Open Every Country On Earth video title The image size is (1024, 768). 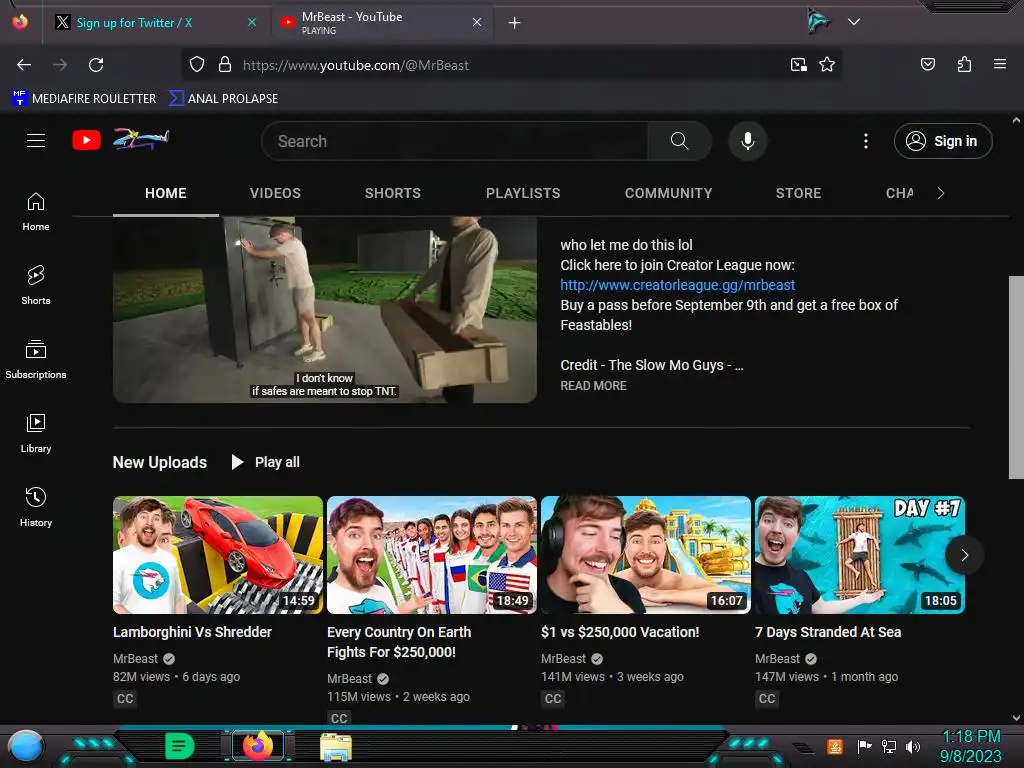click(398, 642)
